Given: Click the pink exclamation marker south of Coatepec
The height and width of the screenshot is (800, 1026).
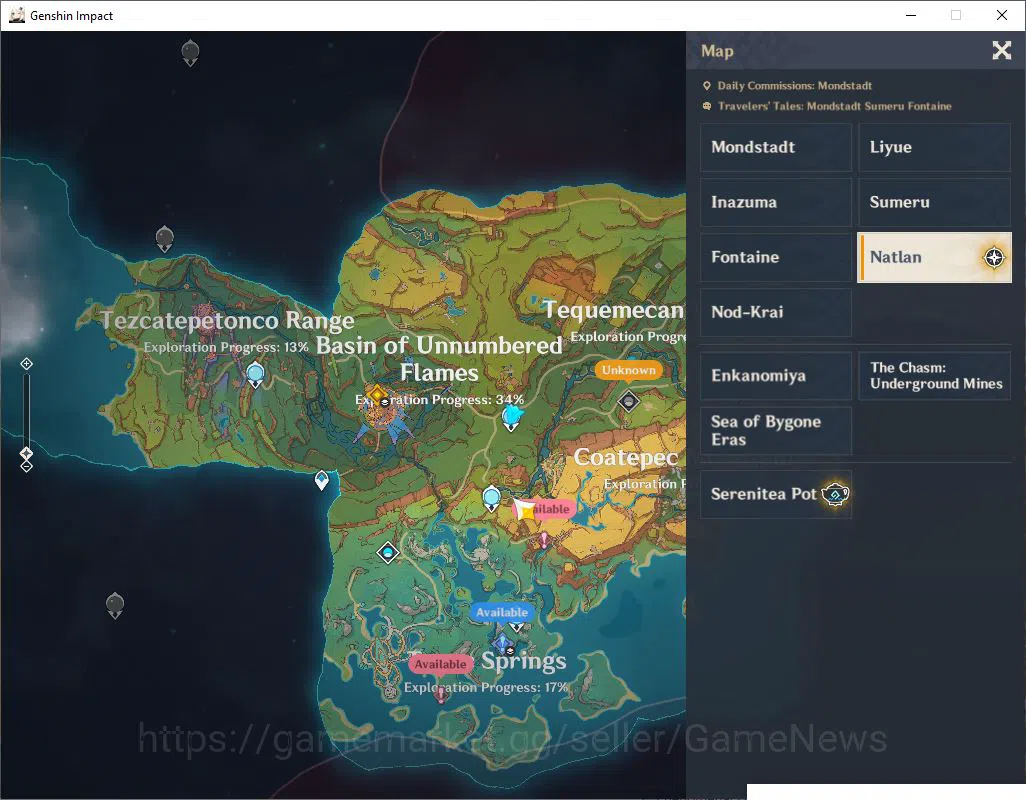Looking at the screenshot, I should [543, 540].
